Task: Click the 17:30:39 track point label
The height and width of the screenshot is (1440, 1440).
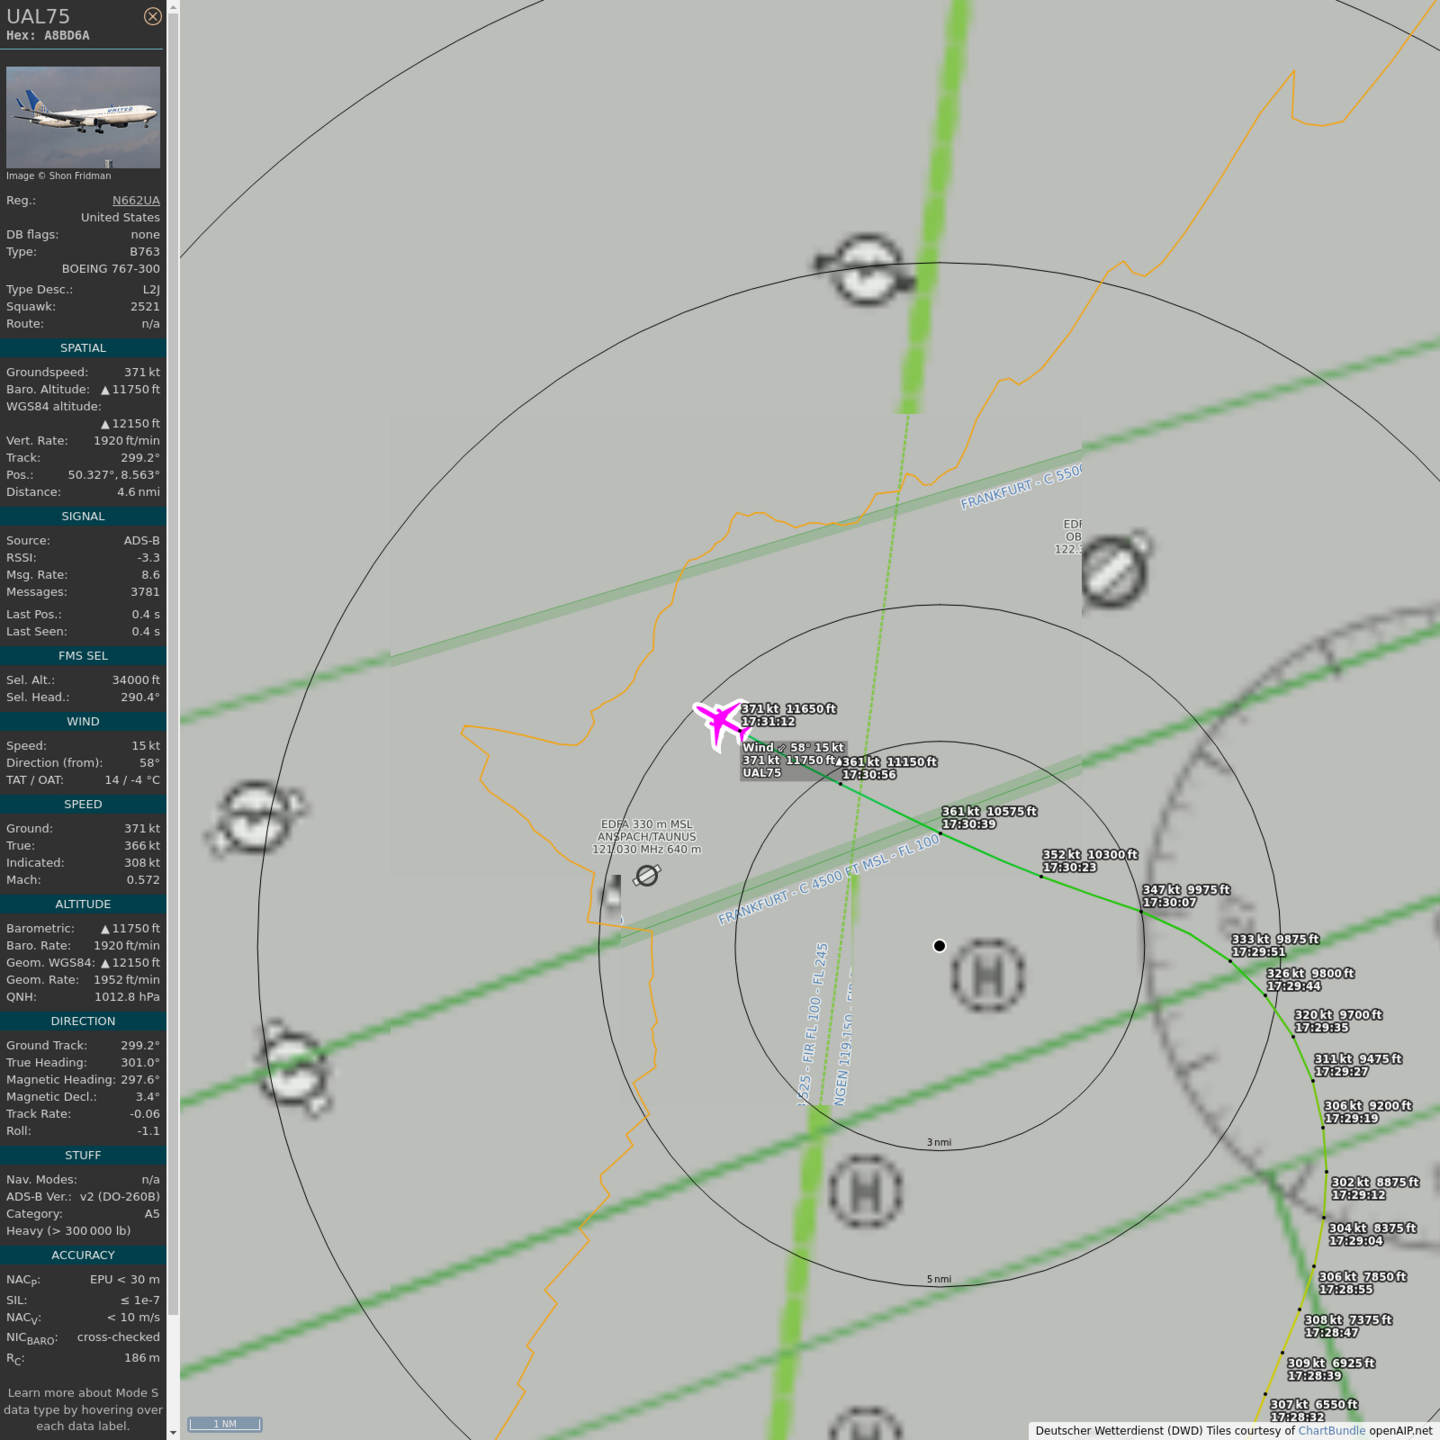Action: (x=968, y=825)
